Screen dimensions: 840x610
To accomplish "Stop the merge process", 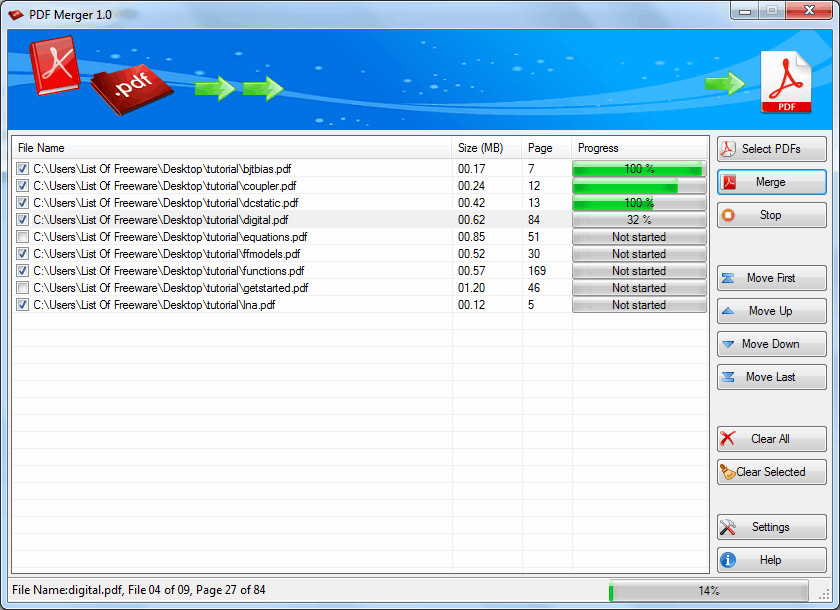I will 771,215.
